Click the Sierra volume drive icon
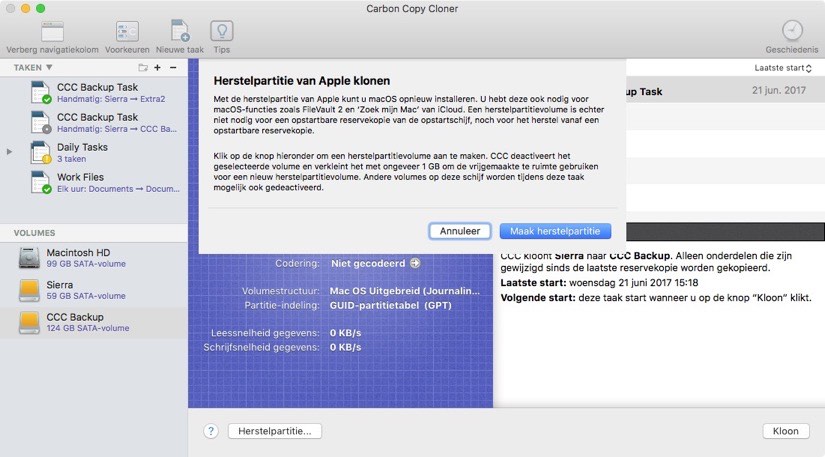Viewport: 825px width, 457px height. [x=29, y=290]
